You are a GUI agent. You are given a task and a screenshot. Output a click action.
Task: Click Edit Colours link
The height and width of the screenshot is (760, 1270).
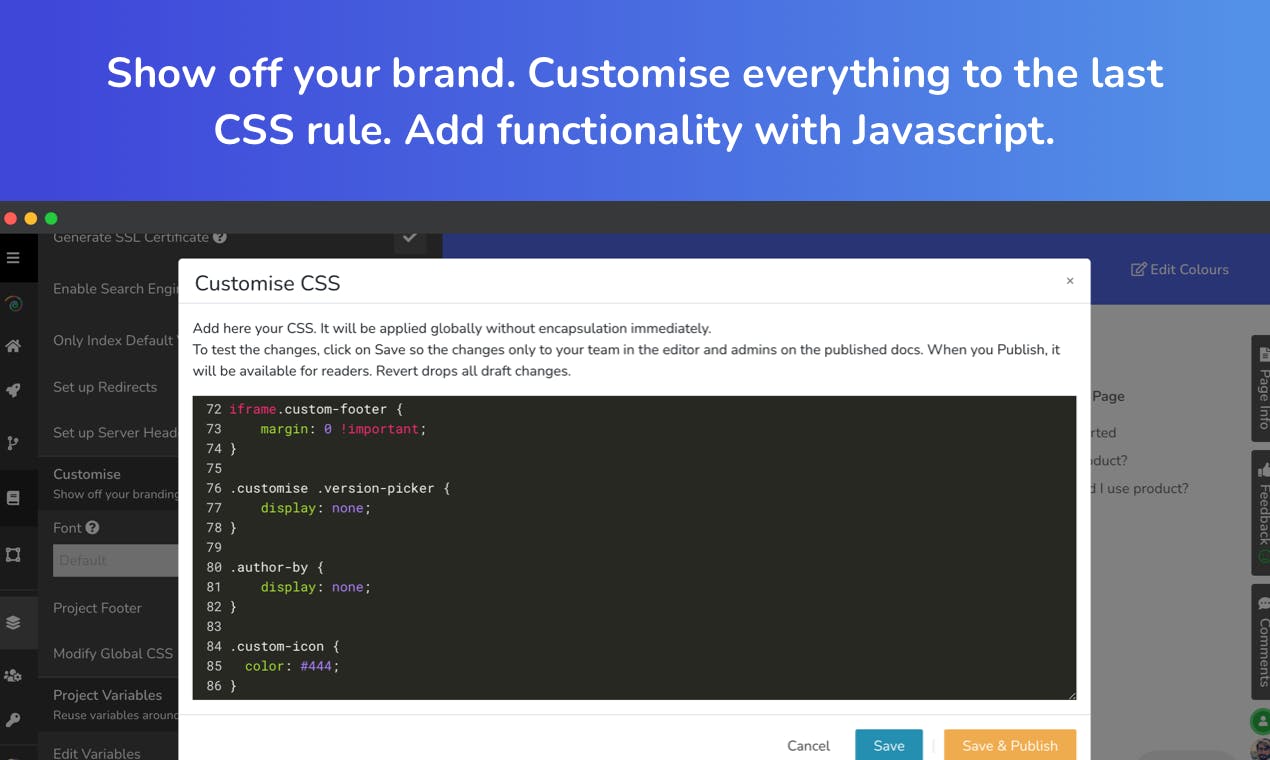pos(1180,269)
